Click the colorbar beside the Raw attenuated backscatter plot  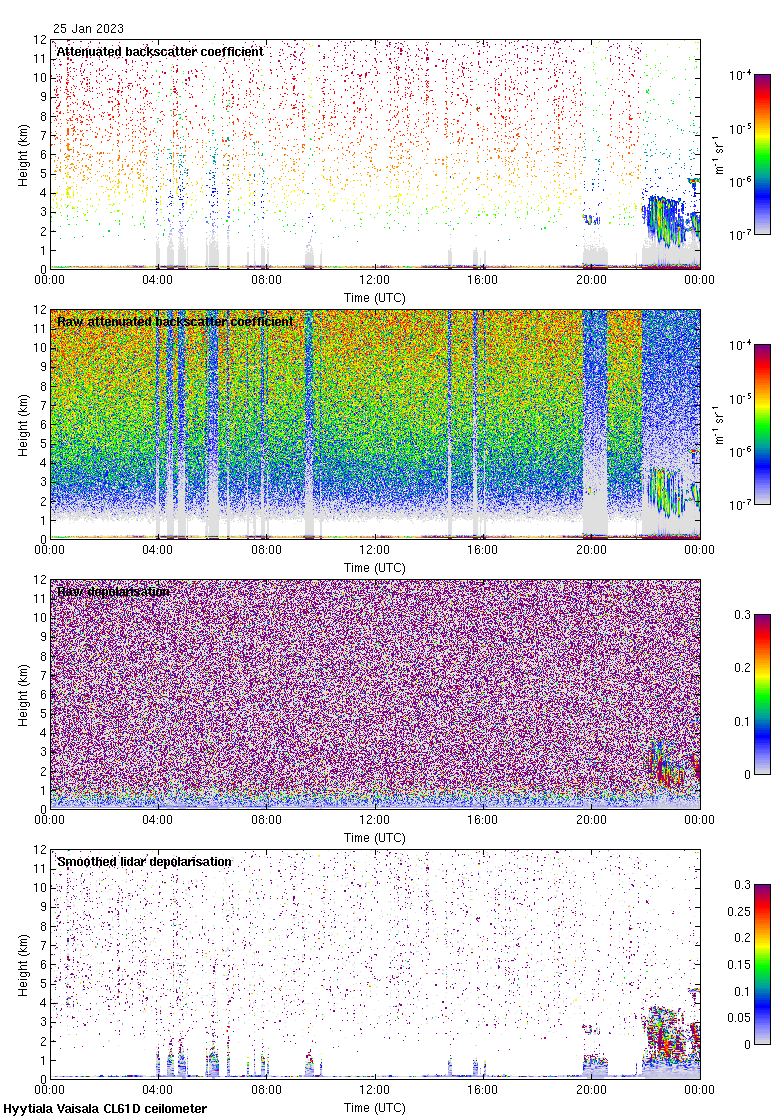[x=762, y=424]
